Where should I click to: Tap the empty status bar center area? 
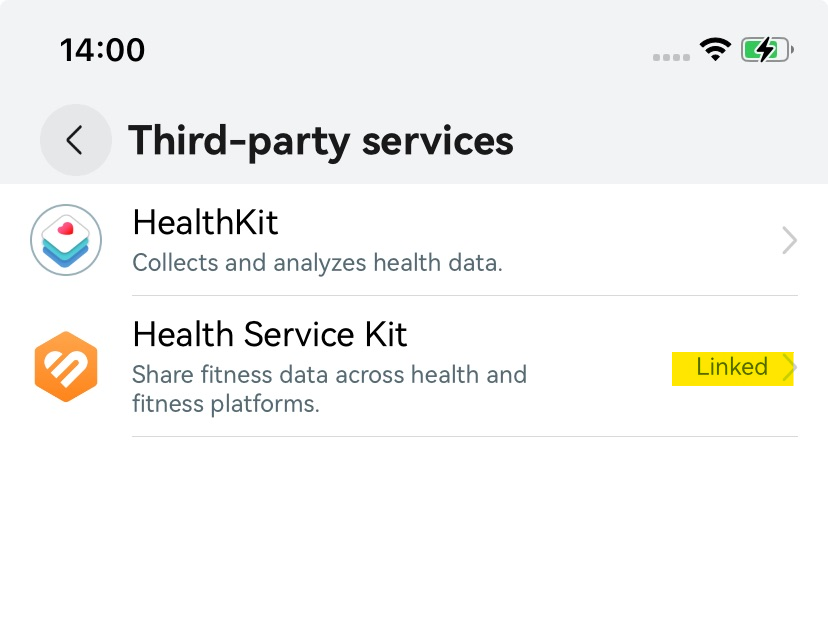(400, 50)
